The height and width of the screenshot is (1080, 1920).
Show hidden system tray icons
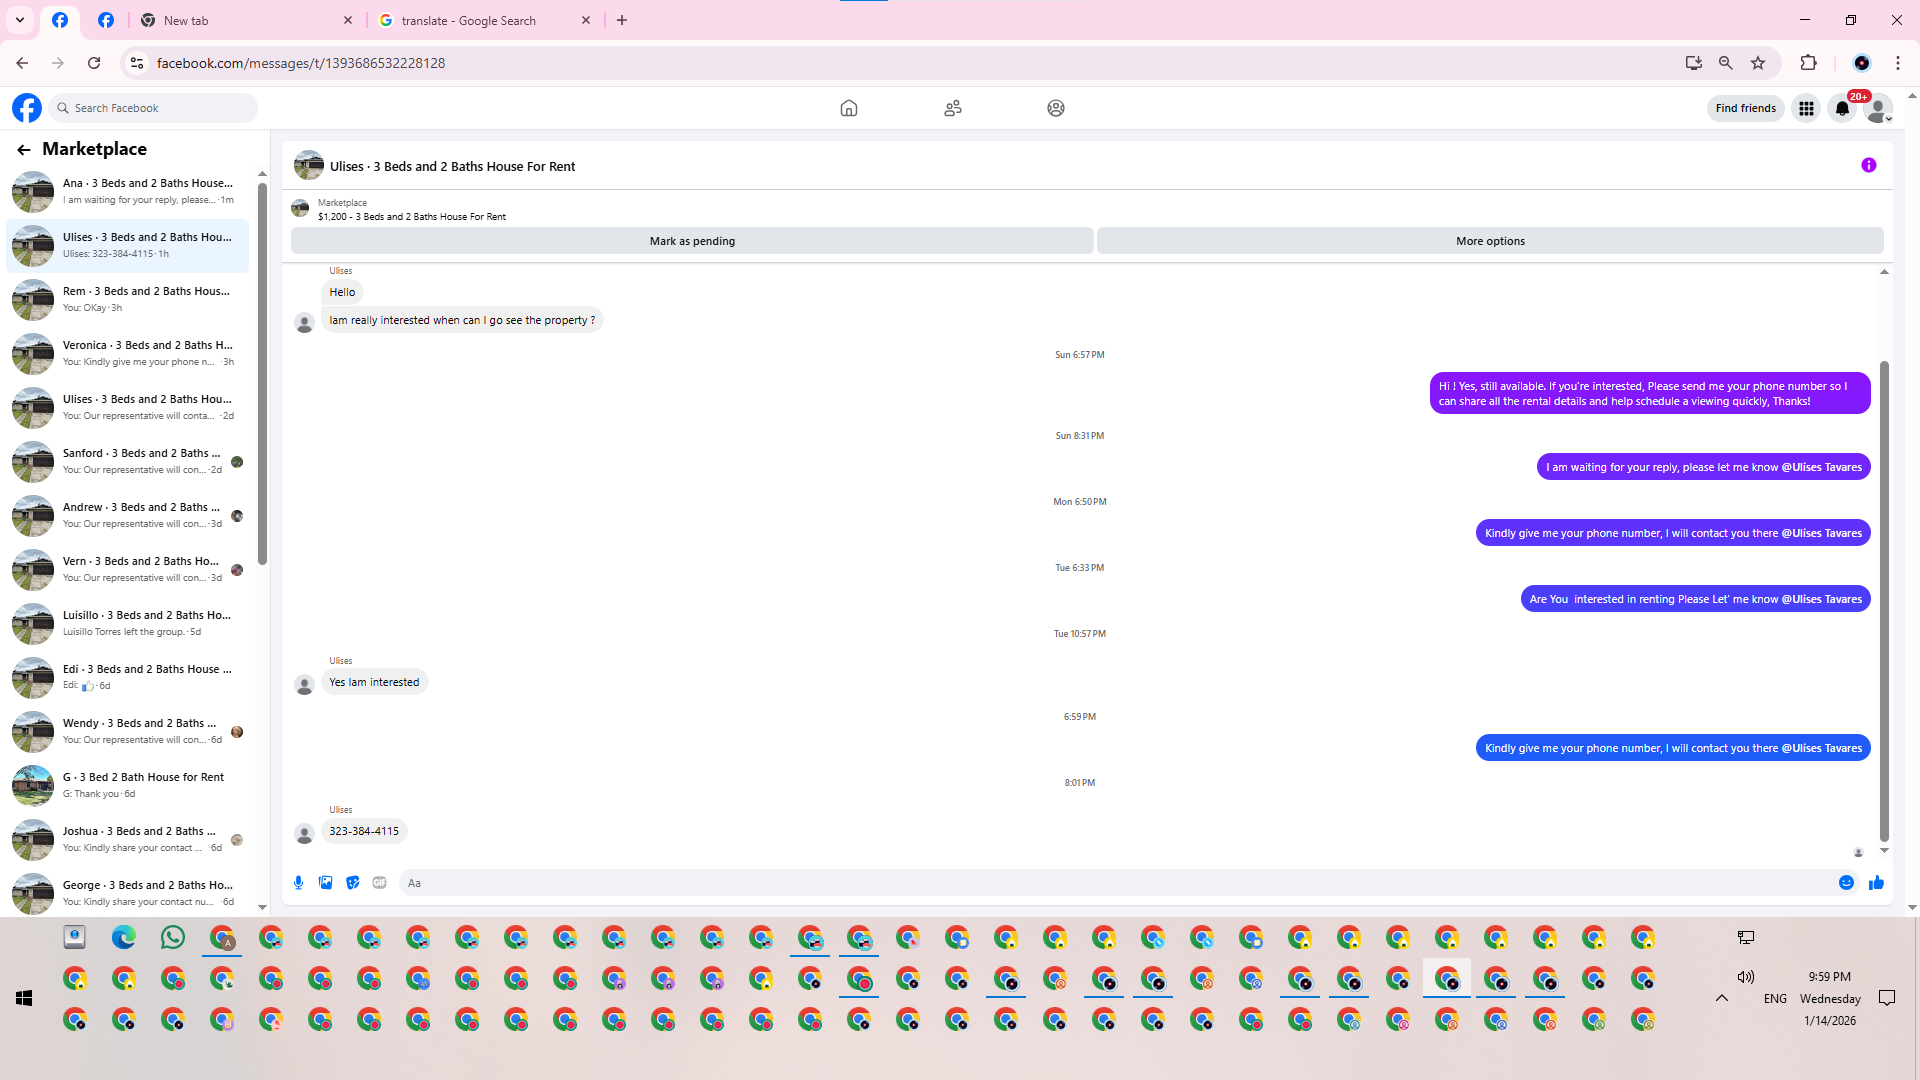[1721, 998]
